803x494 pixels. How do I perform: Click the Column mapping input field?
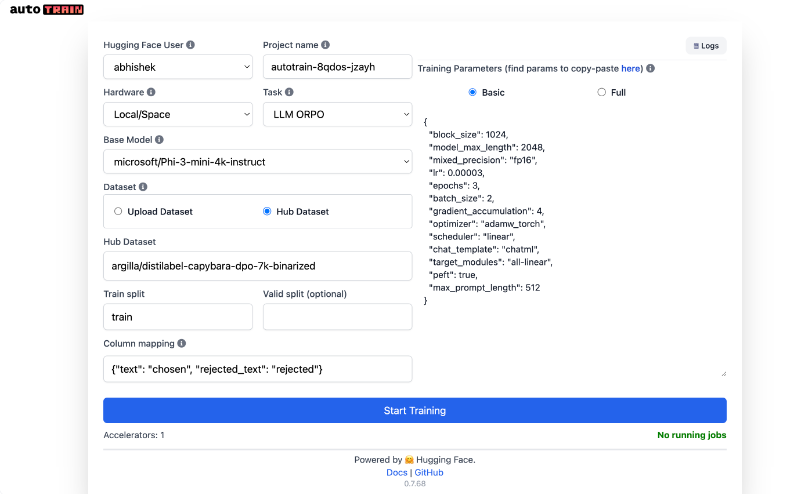(x=258, y=369)
